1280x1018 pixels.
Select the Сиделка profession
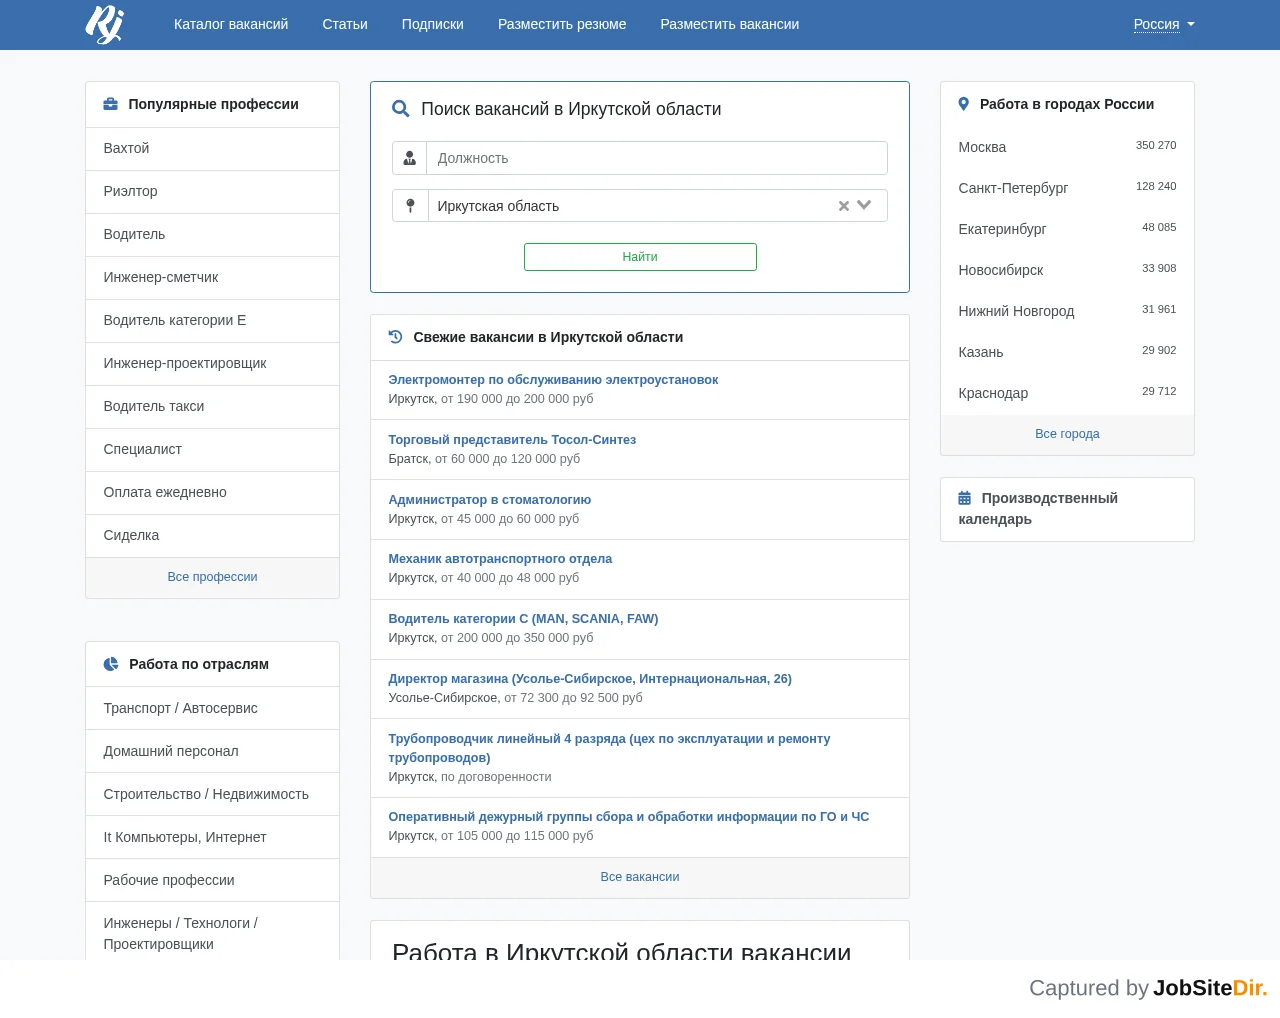pyautogui.click(x=213, y=535)
